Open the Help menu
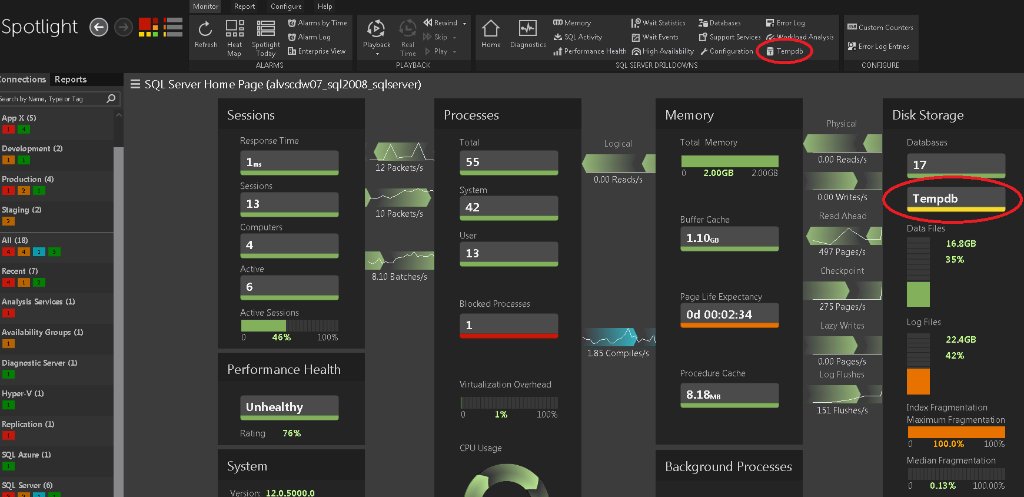The image size is (1024, 497). [x=325, y=7]
